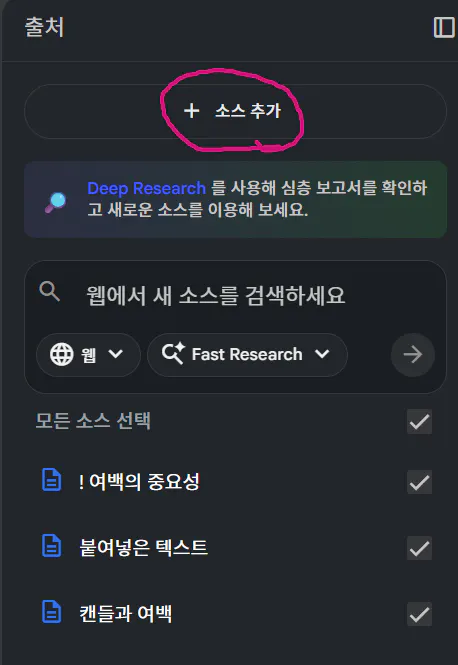Uncheck the ! 여백의 중요성 source checkbox

click(x=419, y=482)
